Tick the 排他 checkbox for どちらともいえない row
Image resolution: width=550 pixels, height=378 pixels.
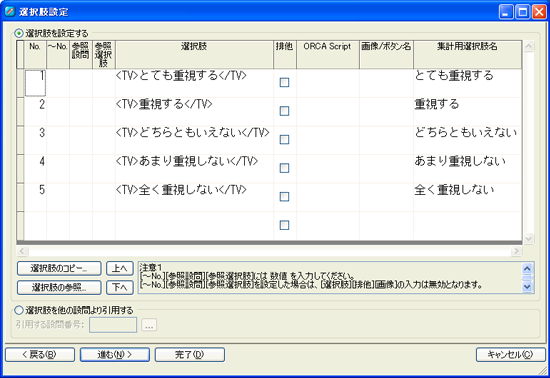[x=284, y=140]
